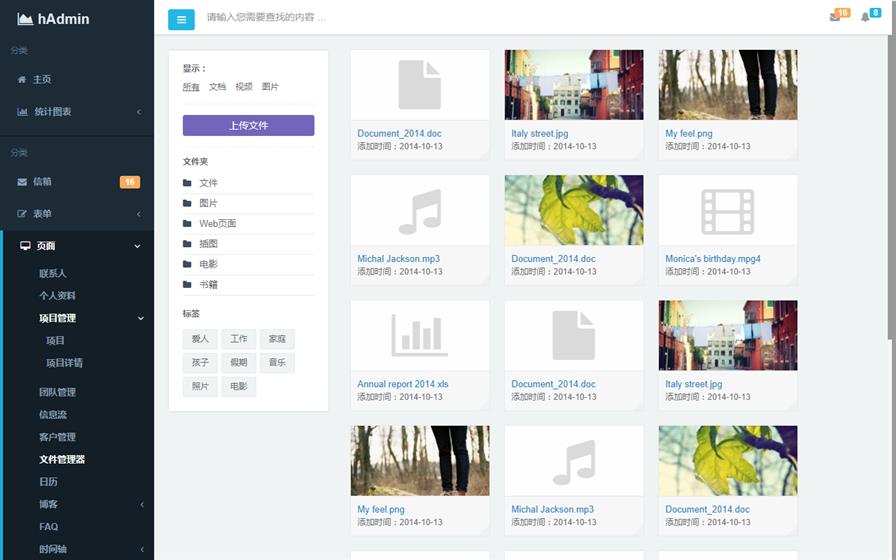Open the Michal Jackson.mp3 link in second row
The height and width of the screenshot is (560, 896).
[x=398, y=259]
